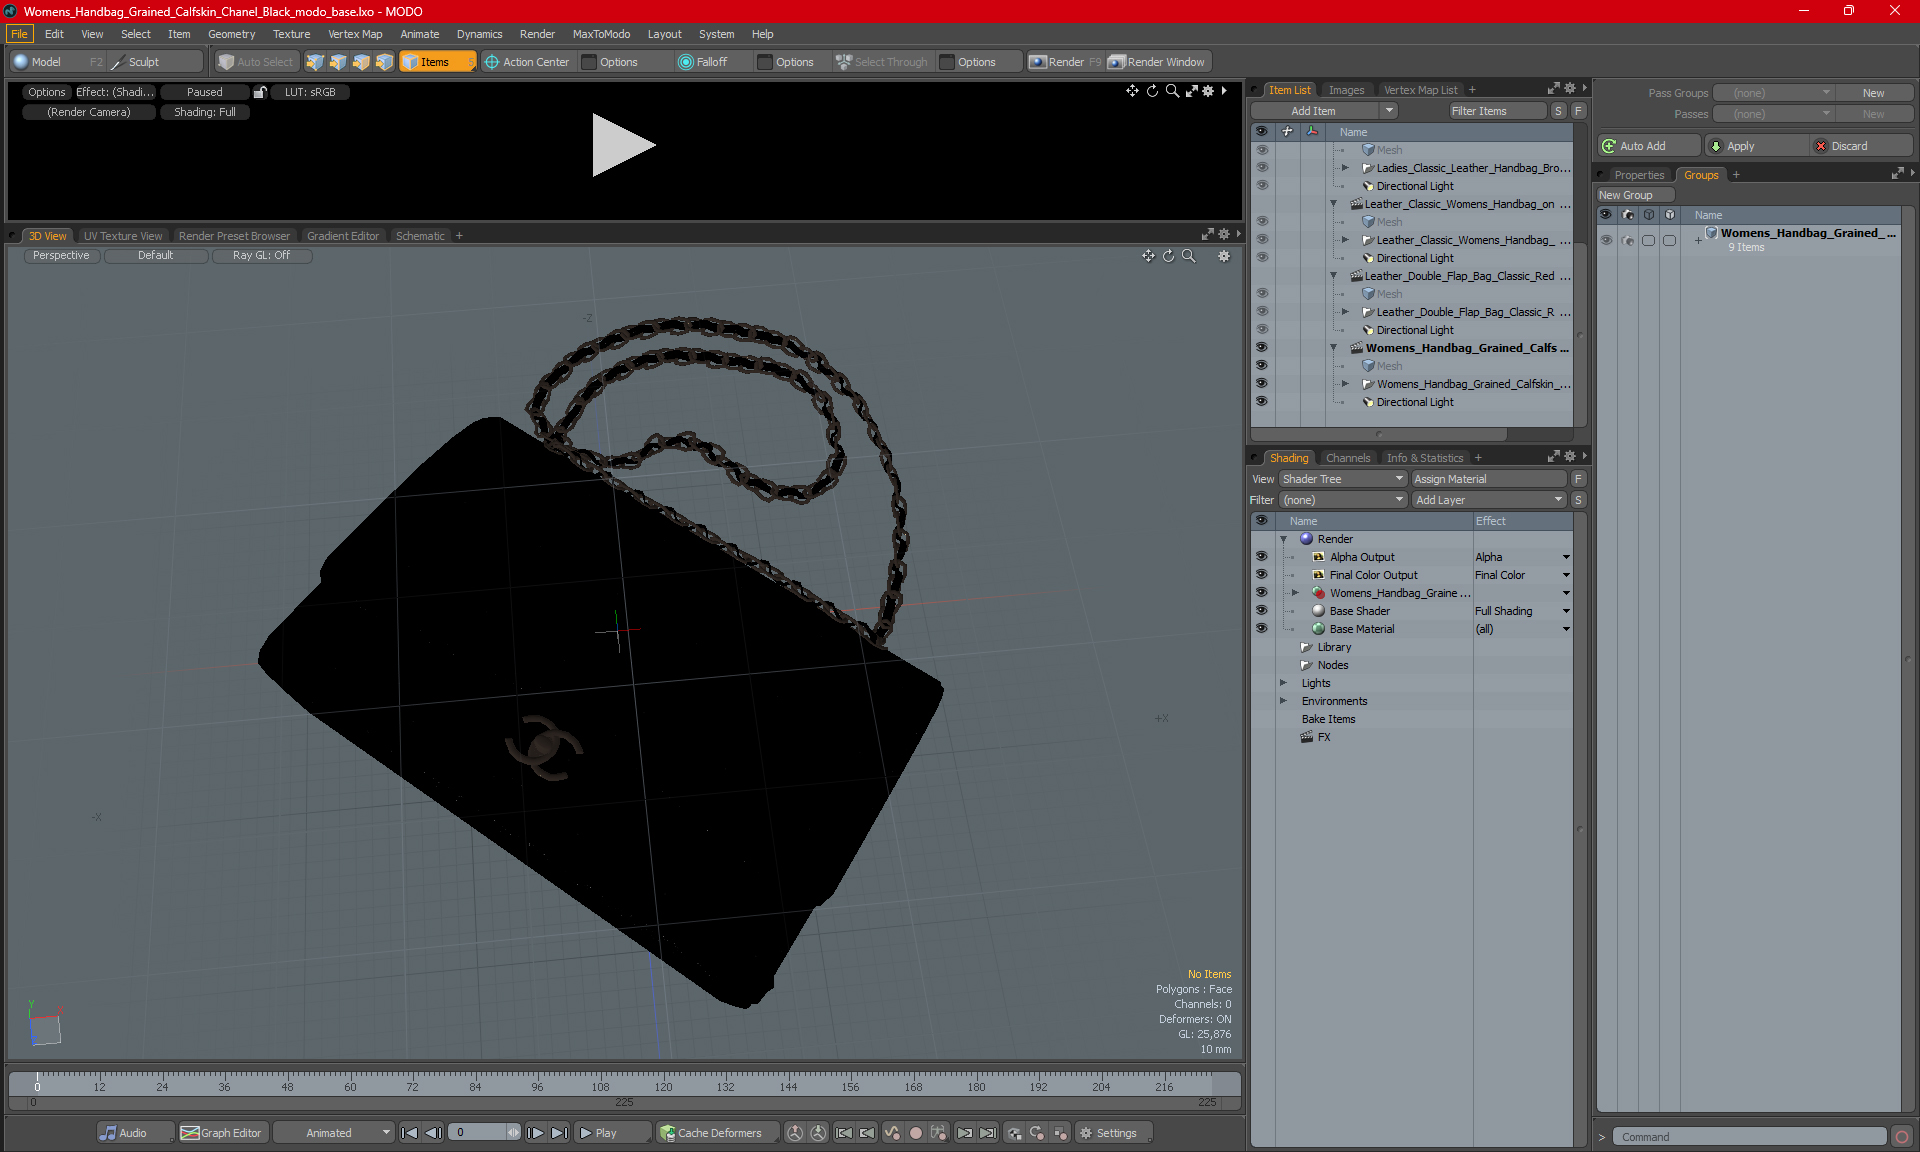Open Pass Groups (none) dropdown
Viewport: 1920px width, 1152px height.
pos(1773,93)
